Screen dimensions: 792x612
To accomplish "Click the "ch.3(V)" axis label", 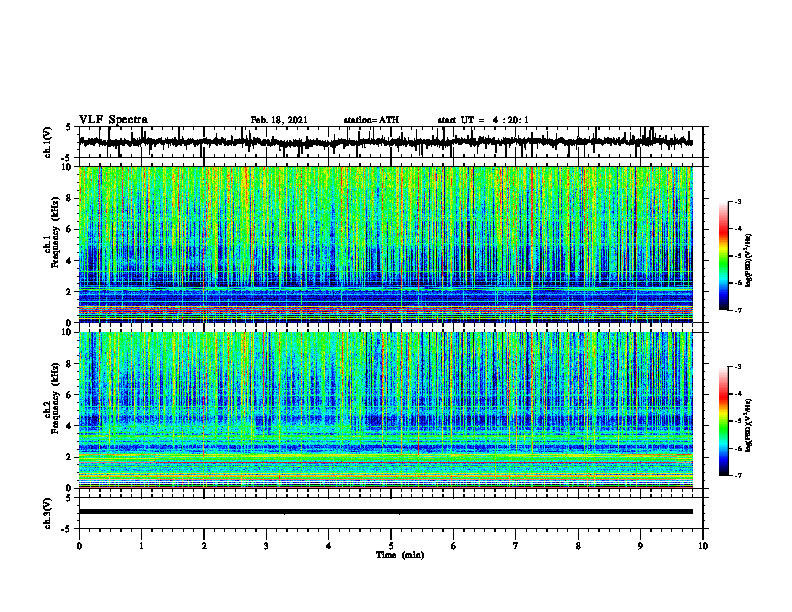I will point(48,513).
